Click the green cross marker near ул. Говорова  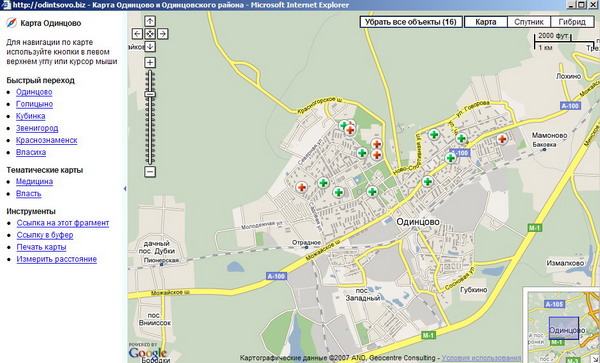point(461,138)
